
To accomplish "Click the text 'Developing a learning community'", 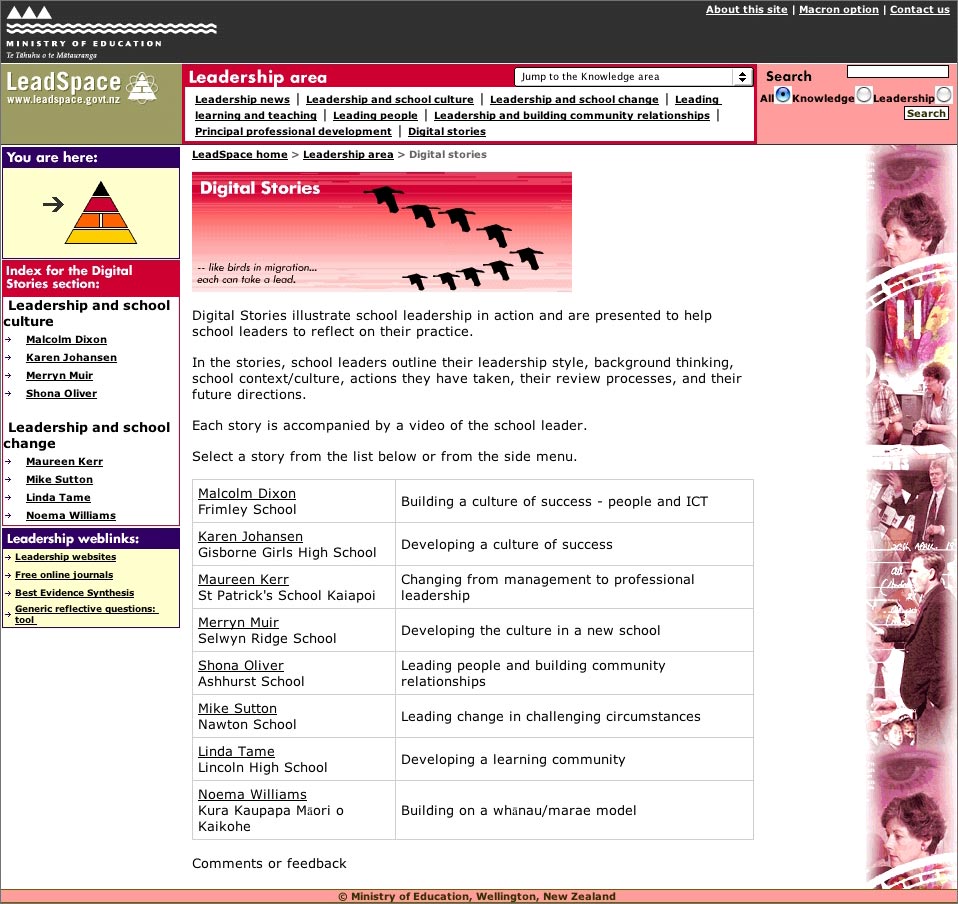I will coord(513,759).
